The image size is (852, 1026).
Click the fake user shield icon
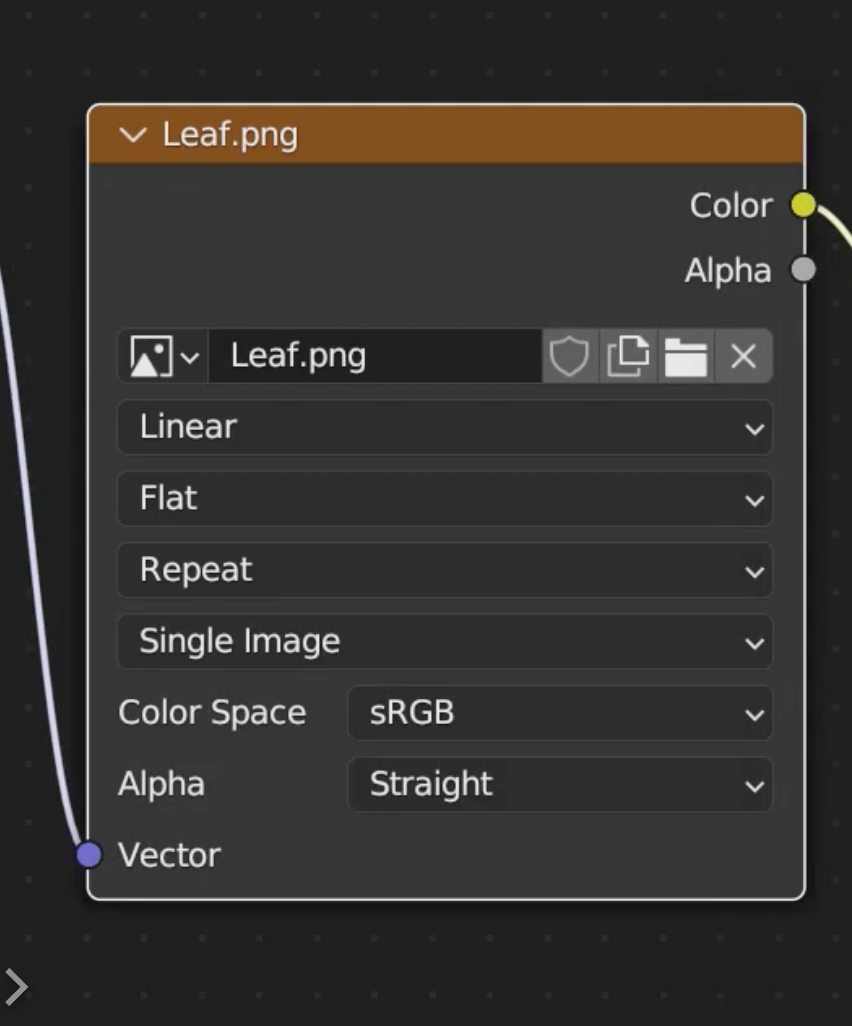click(x=569, y=356)
